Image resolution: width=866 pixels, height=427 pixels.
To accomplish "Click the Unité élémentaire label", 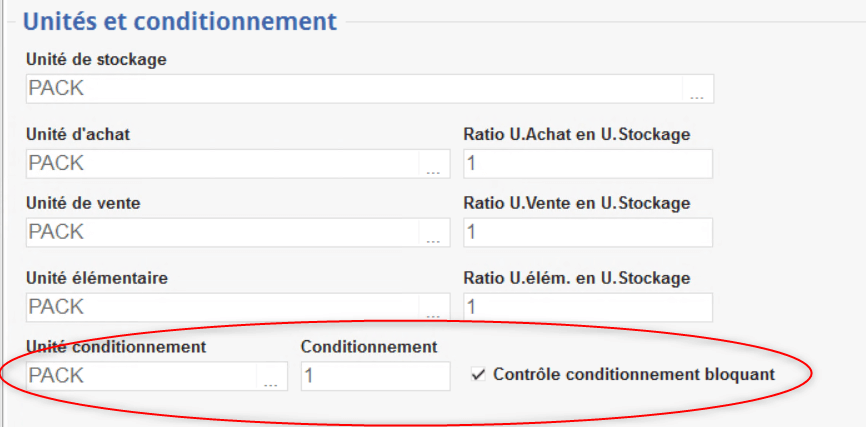I will click(96, 277).
